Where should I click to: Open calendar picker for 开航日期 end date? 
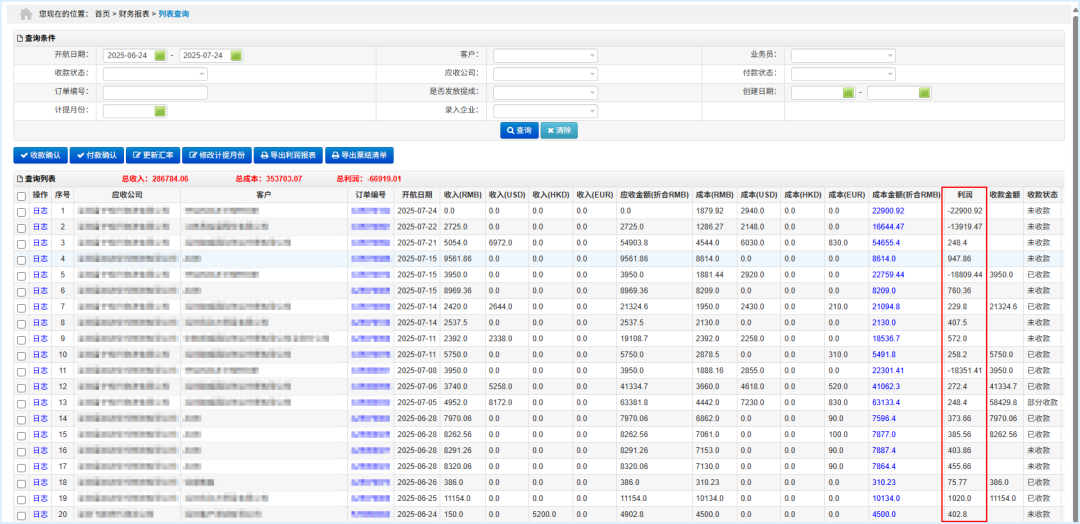pyautogui.click(x=236, y=55)
